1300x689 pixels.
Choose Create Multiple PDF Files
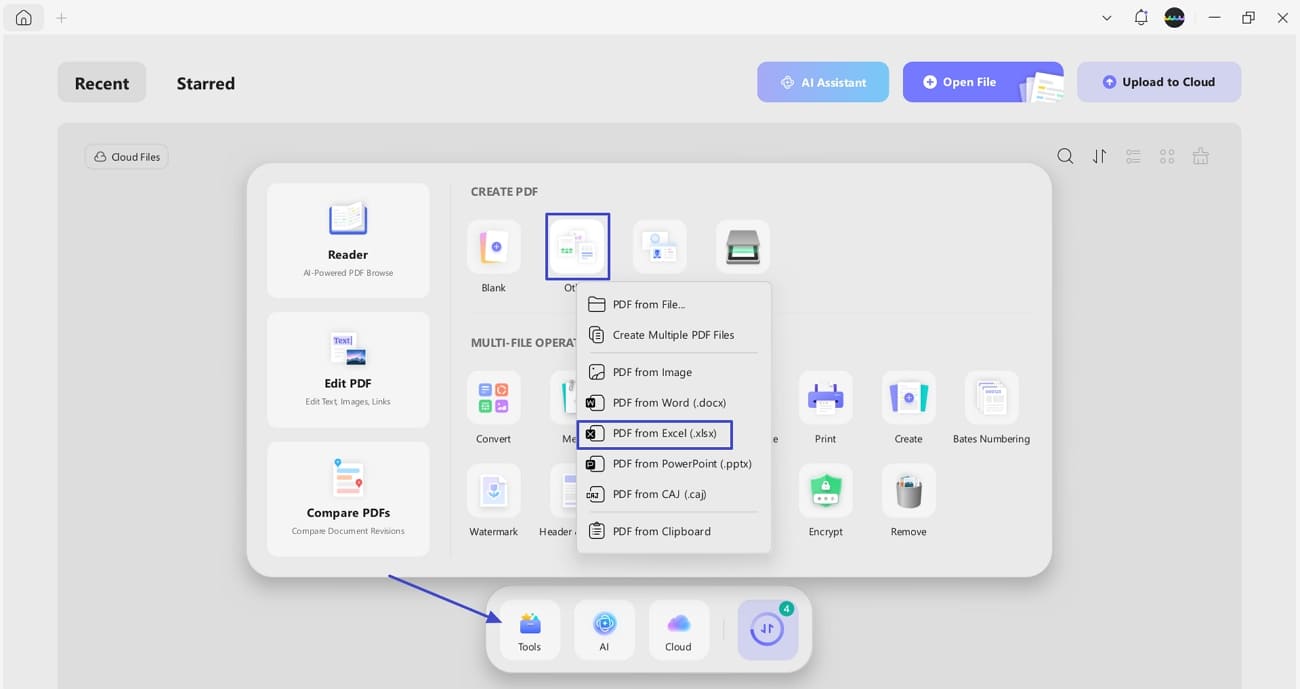pos(674,335)
